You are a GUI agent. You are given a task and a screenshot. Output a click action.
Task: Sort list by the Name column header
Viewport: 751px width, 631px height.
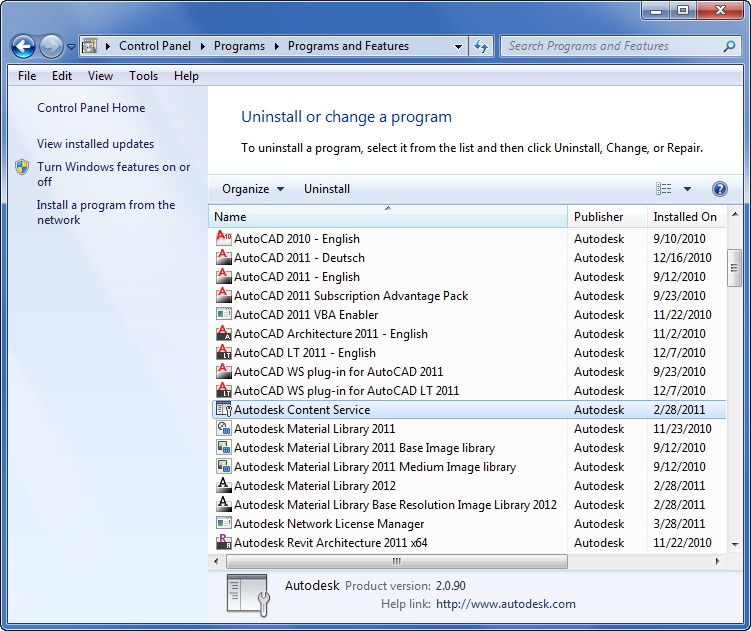(388, 217)
